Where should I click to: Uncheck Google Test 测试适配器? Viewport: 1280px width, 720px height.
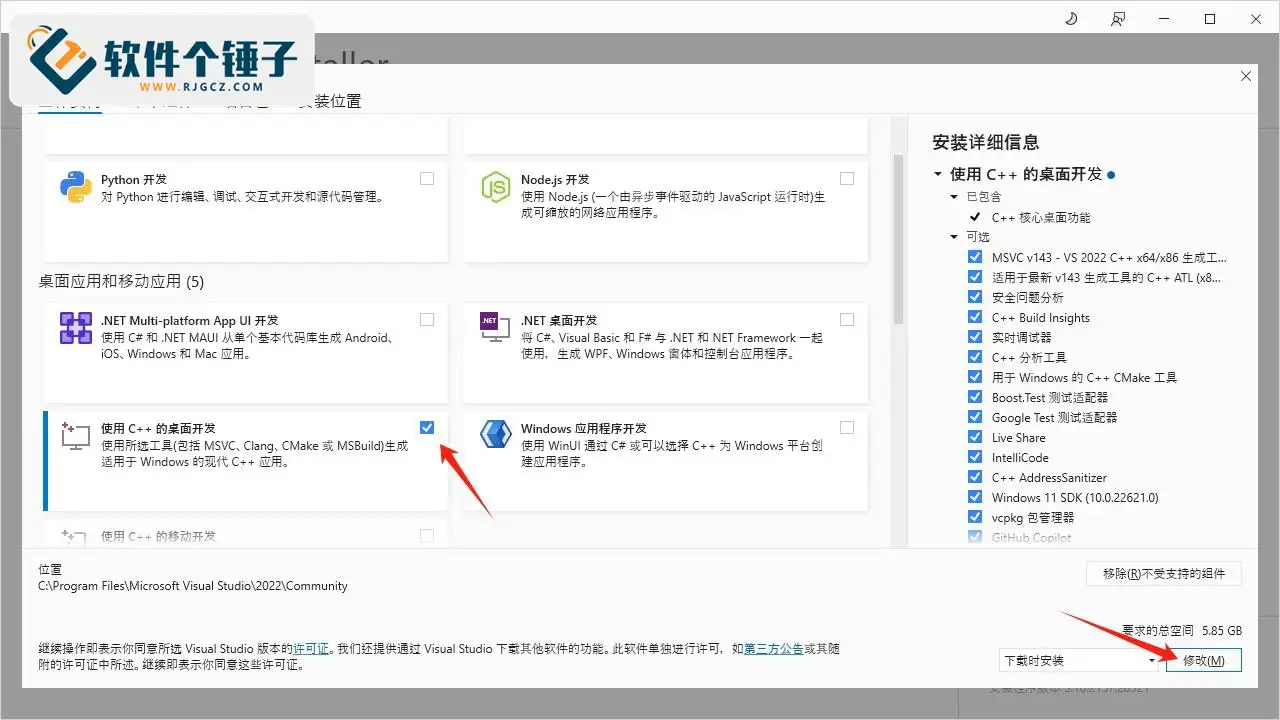[975, 417]
